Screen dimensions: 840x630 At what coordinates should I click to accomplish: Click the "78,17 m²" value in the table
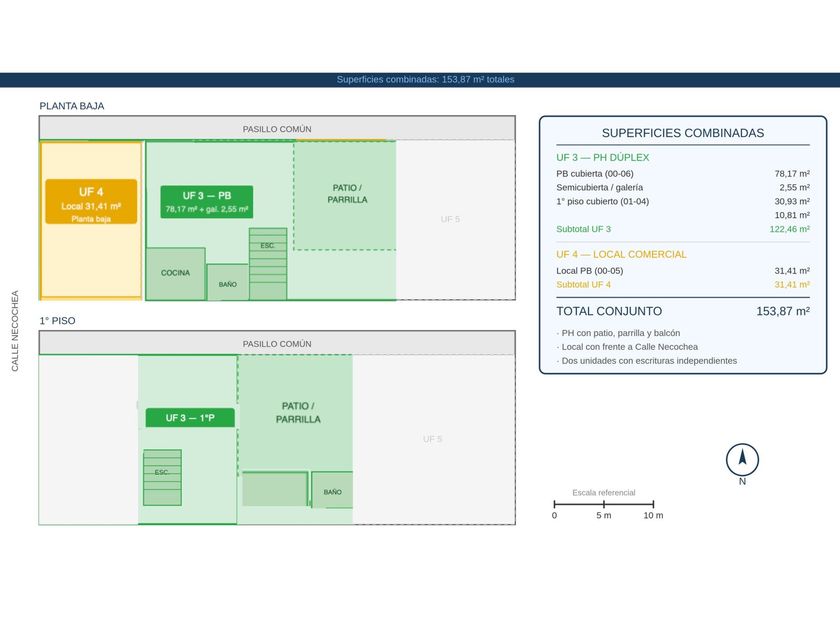click(792, 174)
